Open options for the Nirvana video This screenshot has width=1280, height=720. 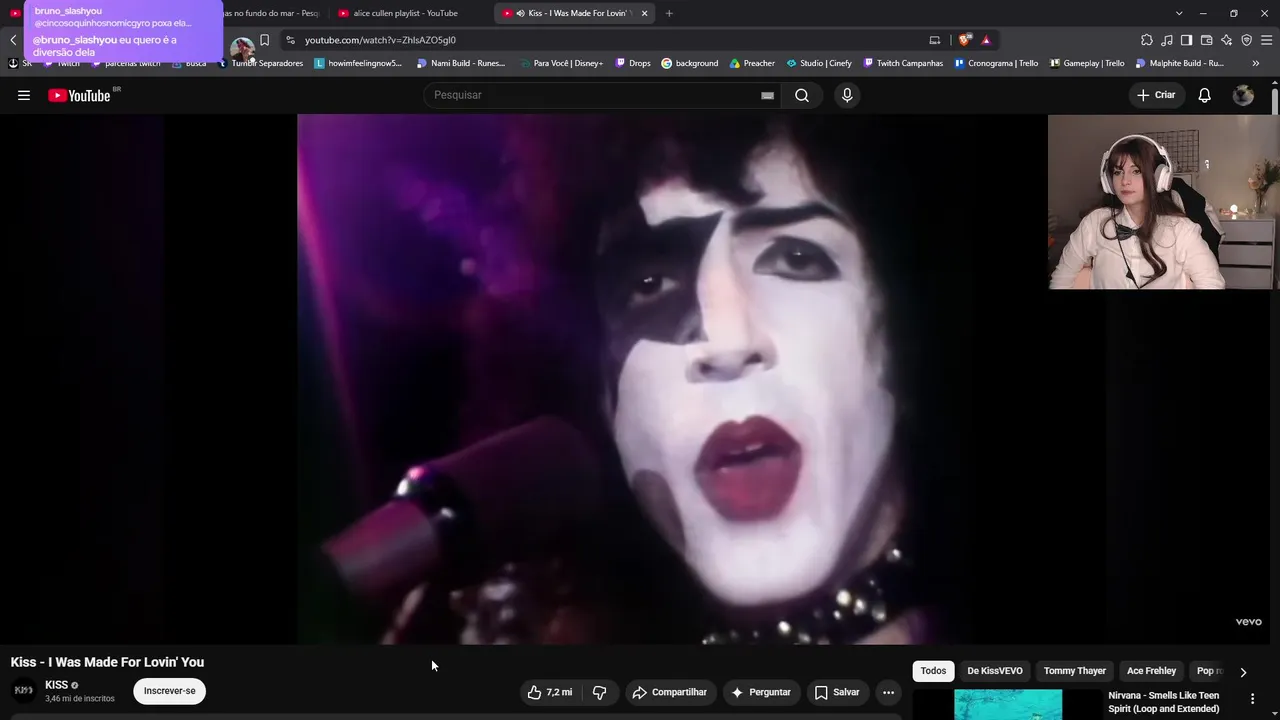tap(1252, 699)
